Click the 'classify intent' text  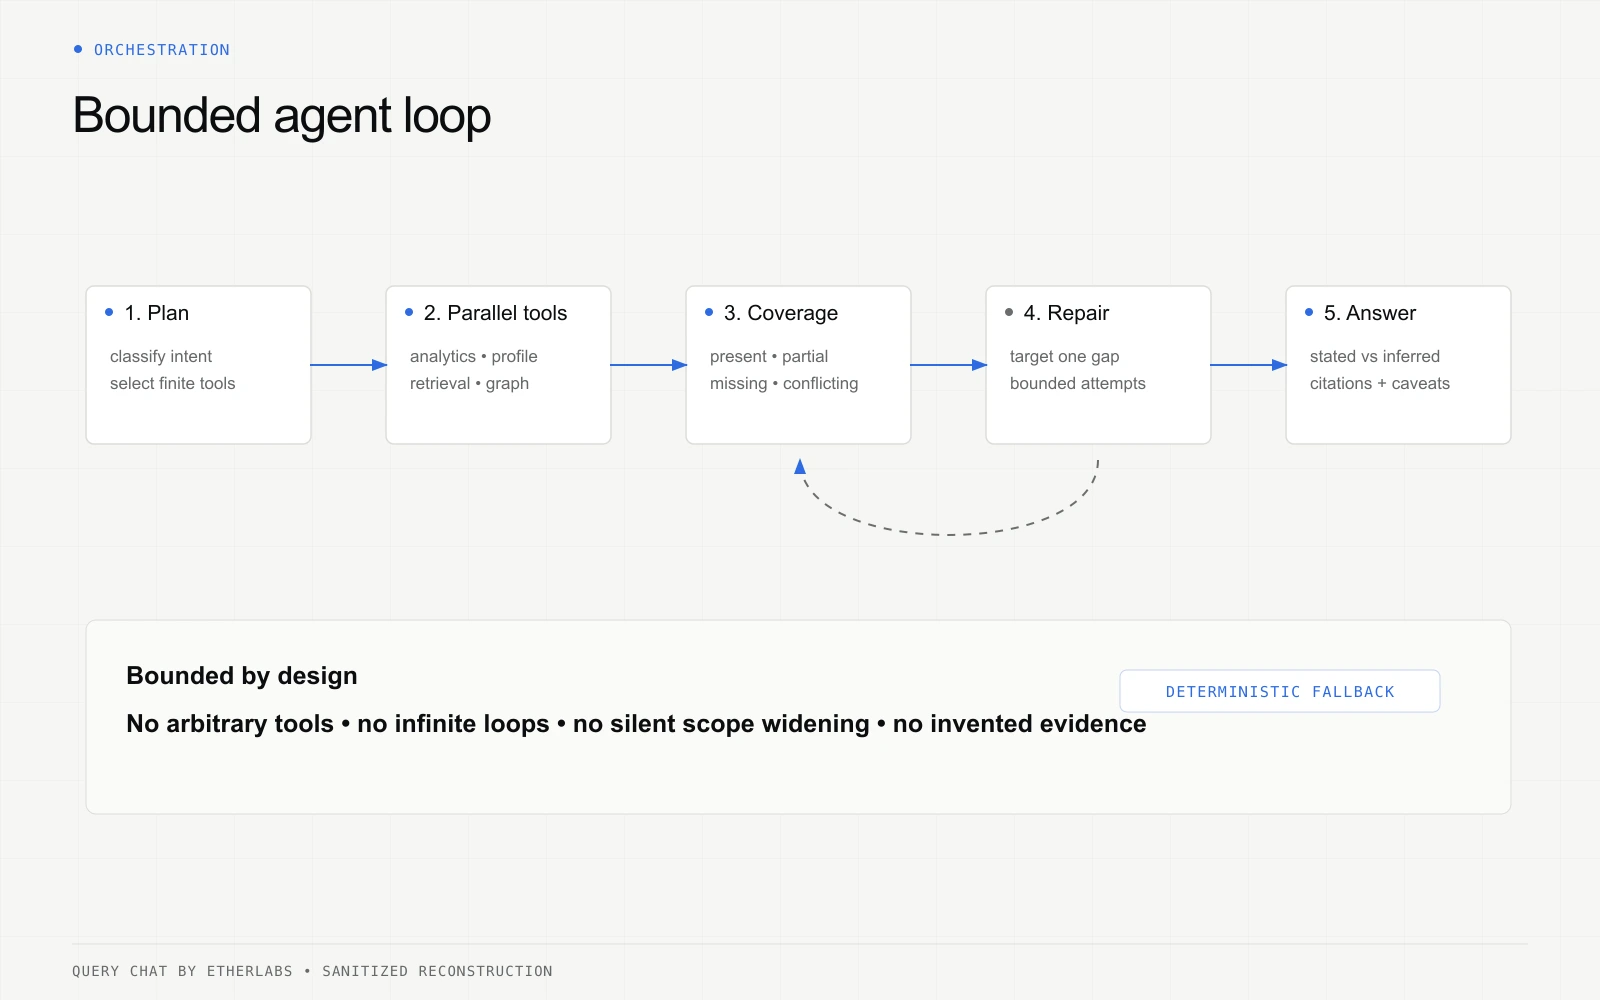pos(161,356)
